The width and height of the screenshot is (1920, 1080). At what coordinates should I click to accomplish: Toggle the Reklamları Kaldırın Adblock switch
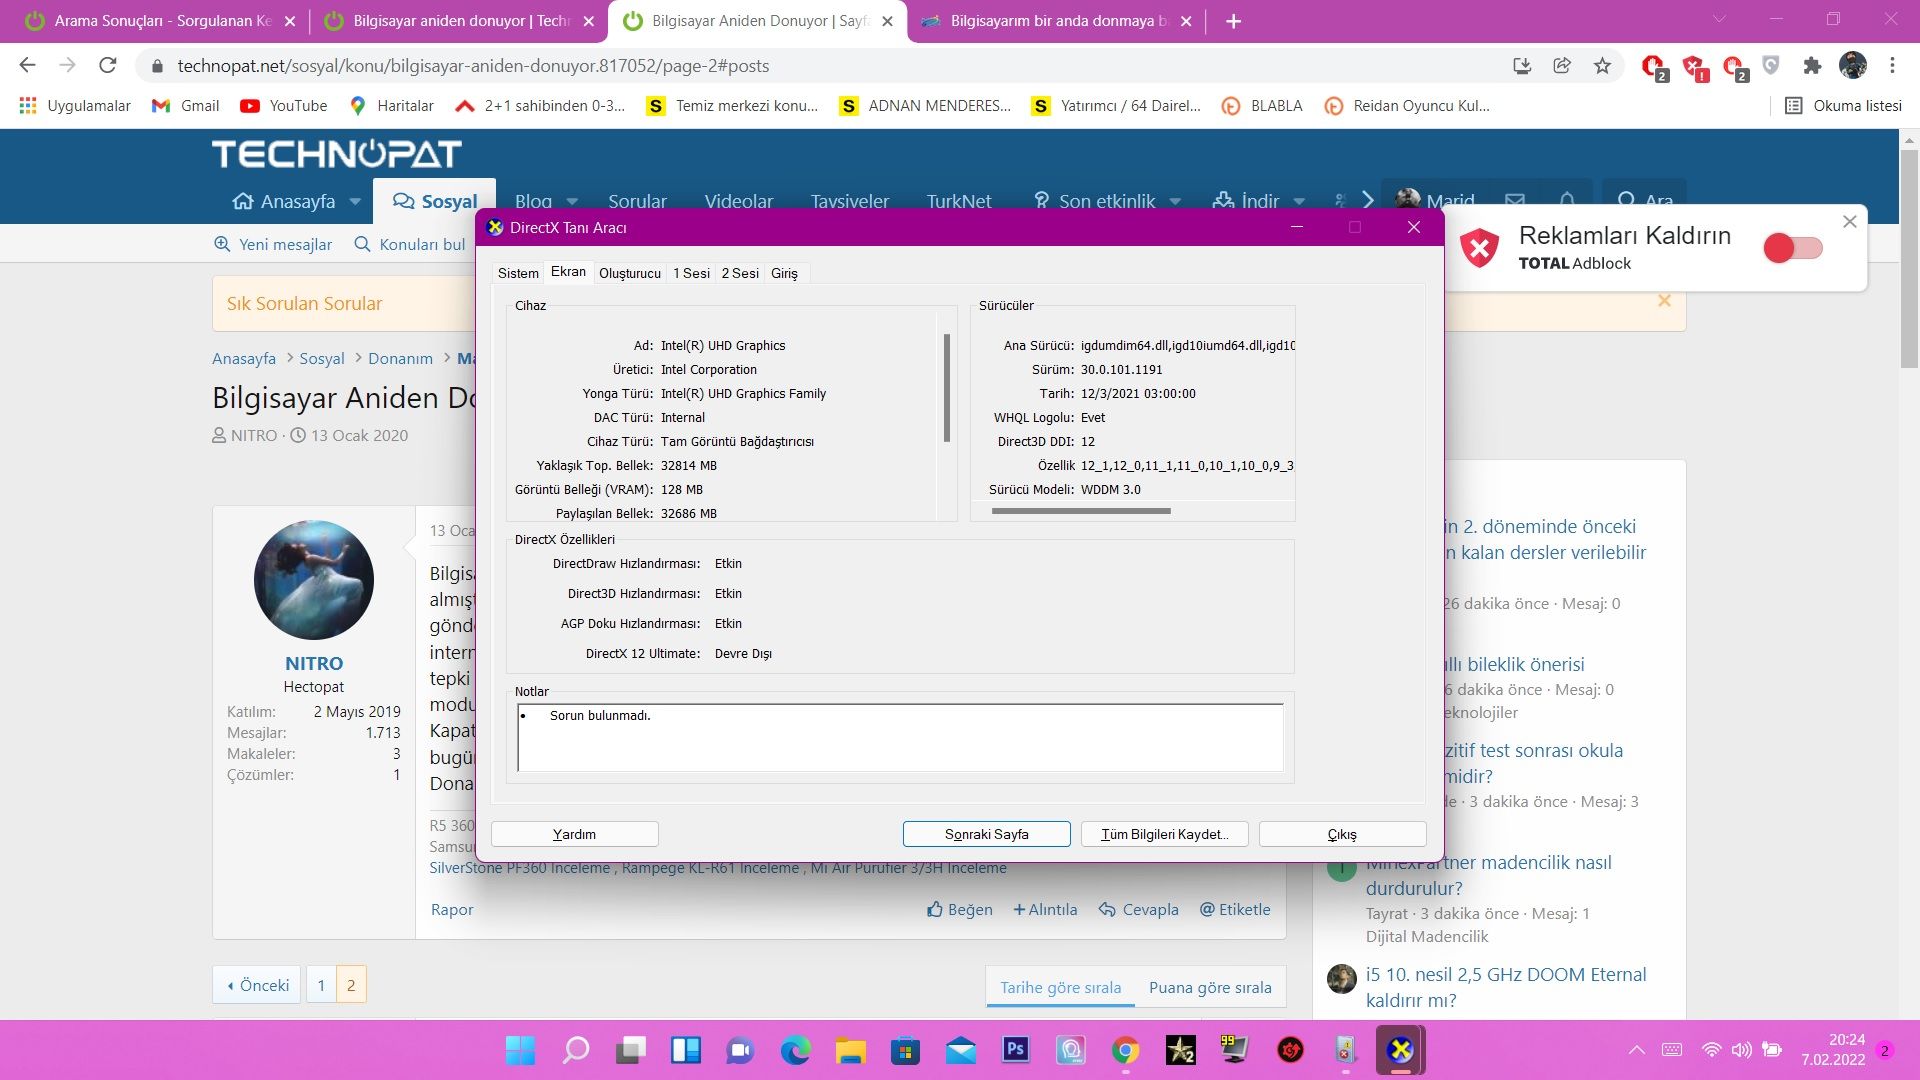pos(1792,248)
